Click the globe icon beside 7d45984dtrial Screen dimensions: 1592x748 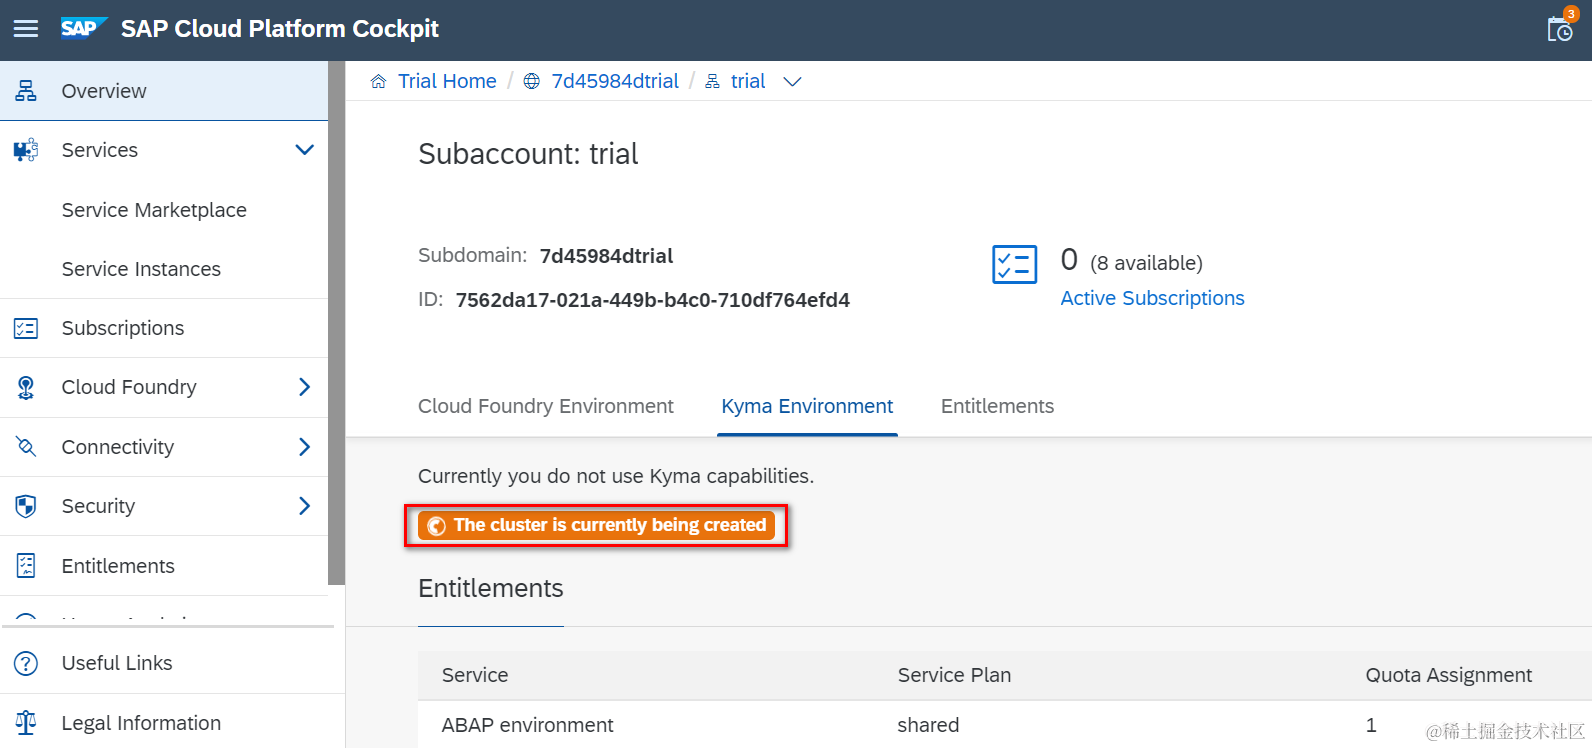click(532, 82)
